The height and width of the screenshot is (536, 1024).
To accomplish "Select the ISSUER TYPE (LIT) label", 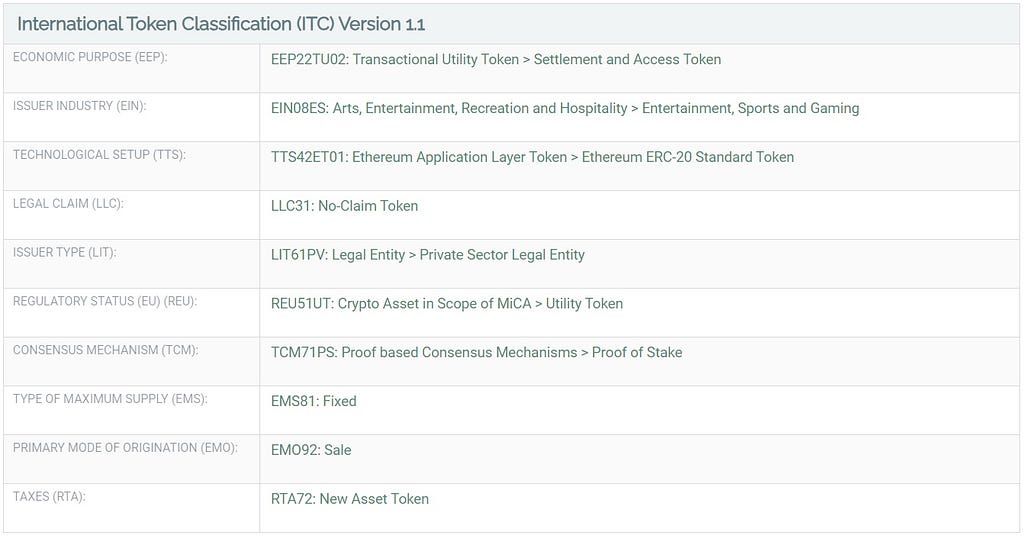I will [x=65, y=253].
